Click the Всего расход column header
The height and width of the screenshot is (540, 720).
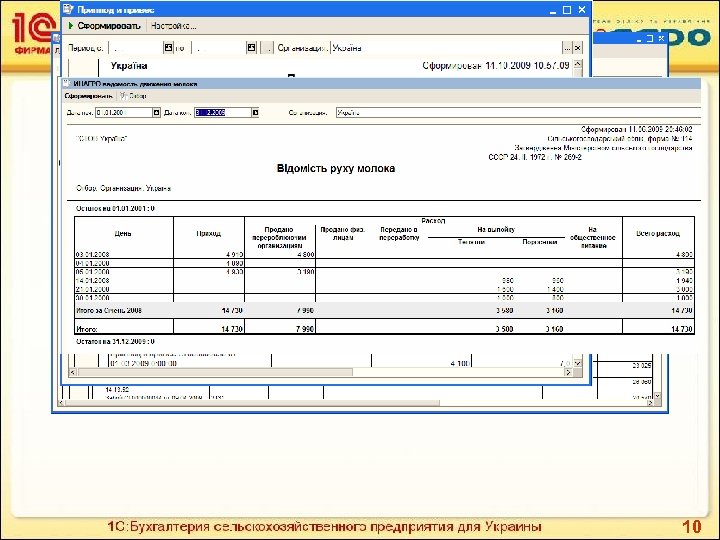(658, 233)
